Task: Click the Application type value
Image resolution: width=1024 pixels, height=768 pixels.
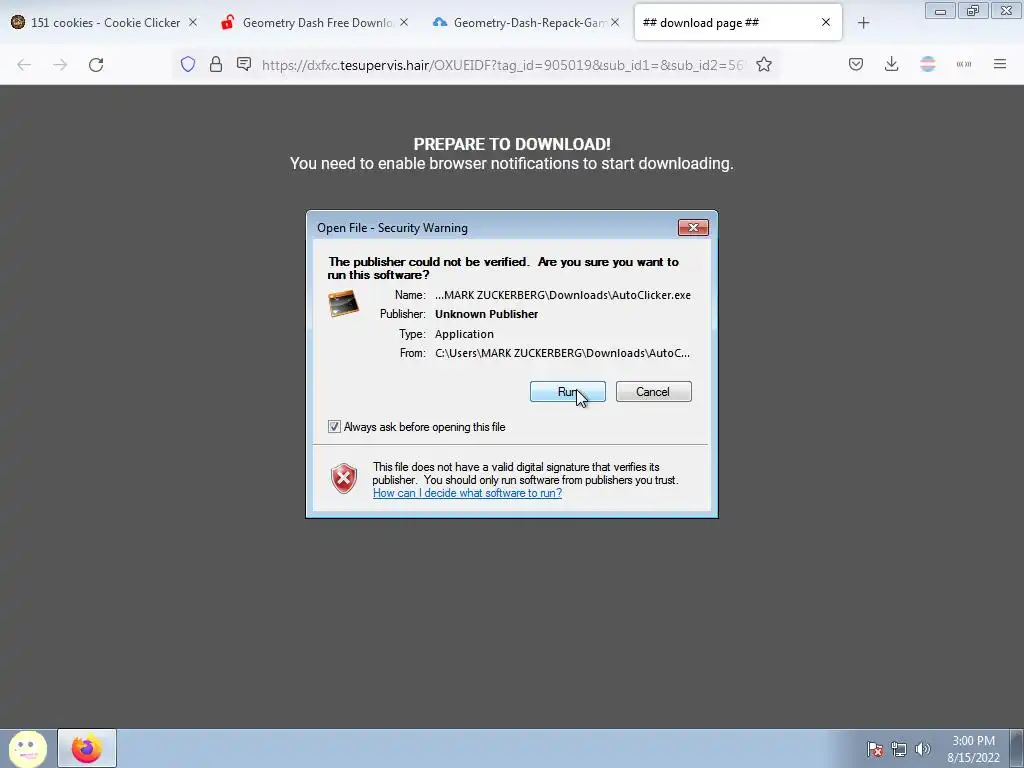Action: tap(464, 334)
